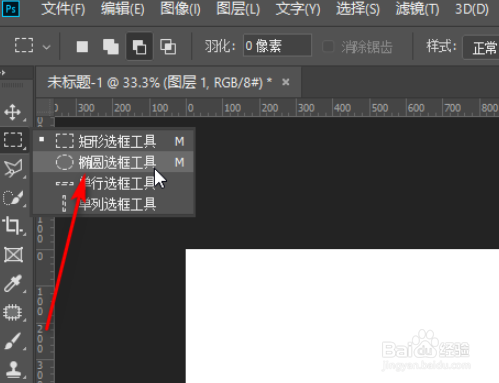Viewport: 499px width, 383px height.
Task: Open the tool preset picker dropdown arrow
Action: (x=47, y=47)
